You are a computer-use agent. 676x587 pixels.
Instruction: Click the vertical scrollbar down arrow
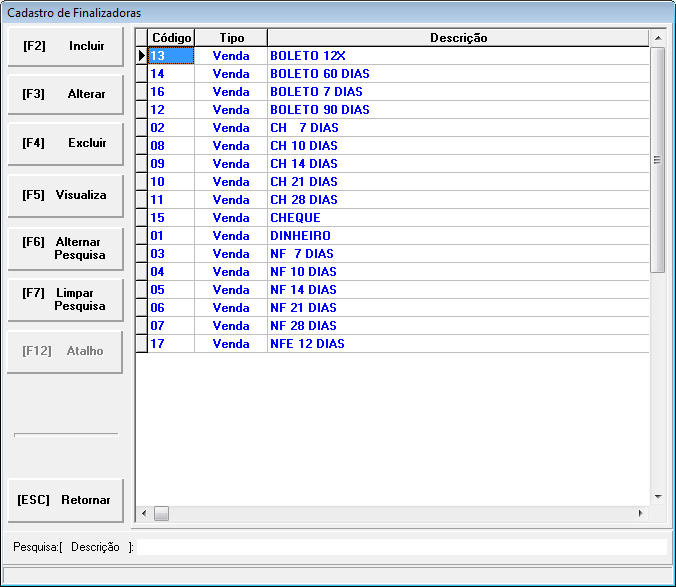point(658,497)
